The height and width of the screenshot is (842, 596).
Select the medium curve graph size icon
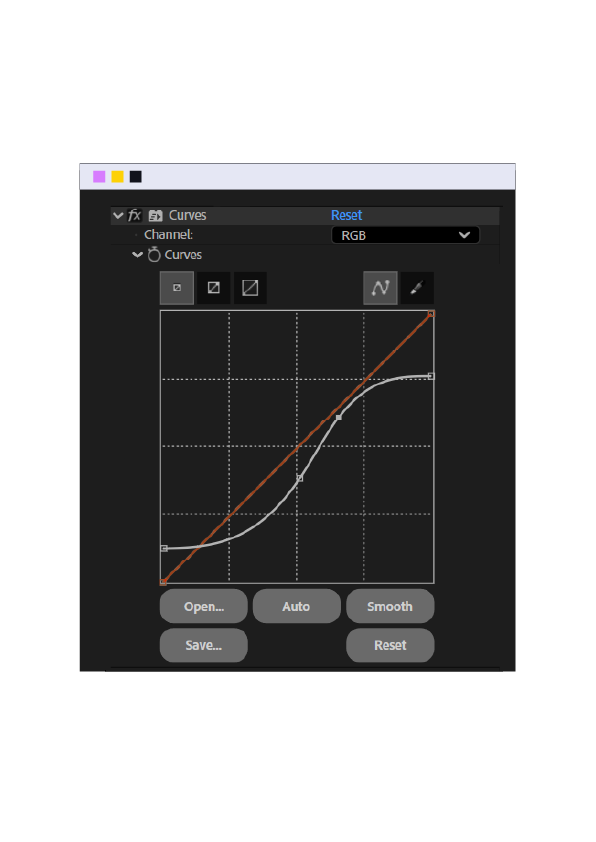(x=214, y=288)
